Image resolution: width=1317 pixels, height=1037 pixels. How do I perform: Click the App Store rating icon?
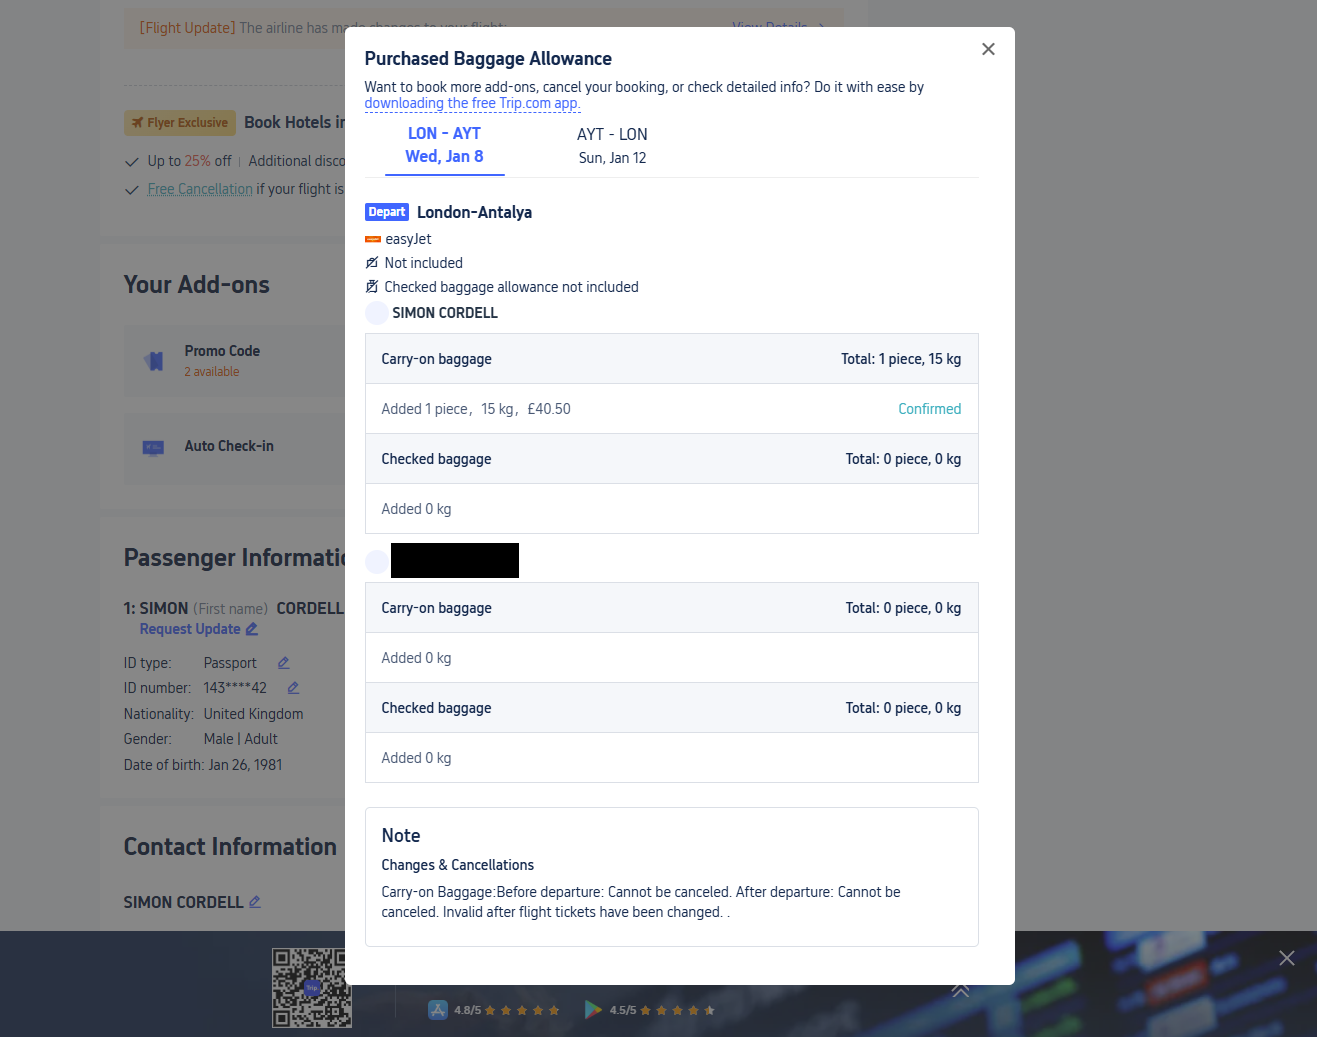[438, 1010]
